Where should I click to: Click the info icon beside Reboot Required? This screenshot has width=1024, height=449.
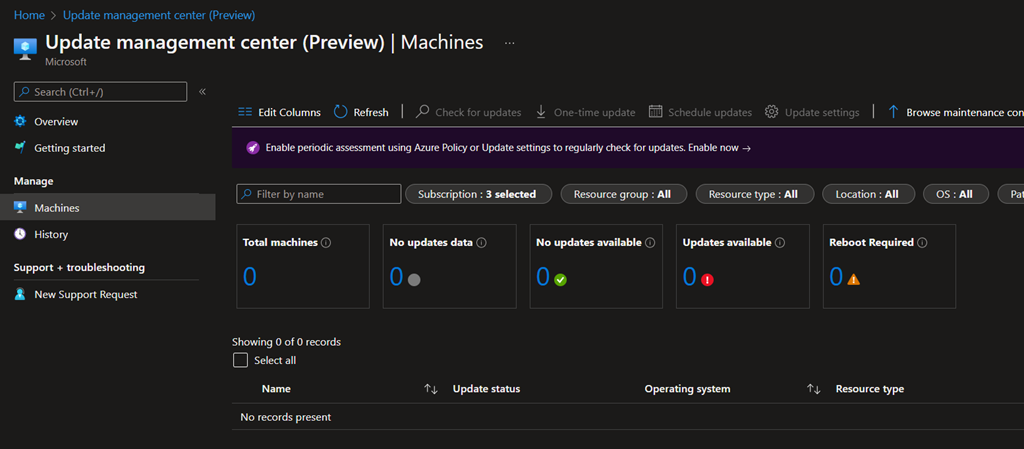coord(922,243)
